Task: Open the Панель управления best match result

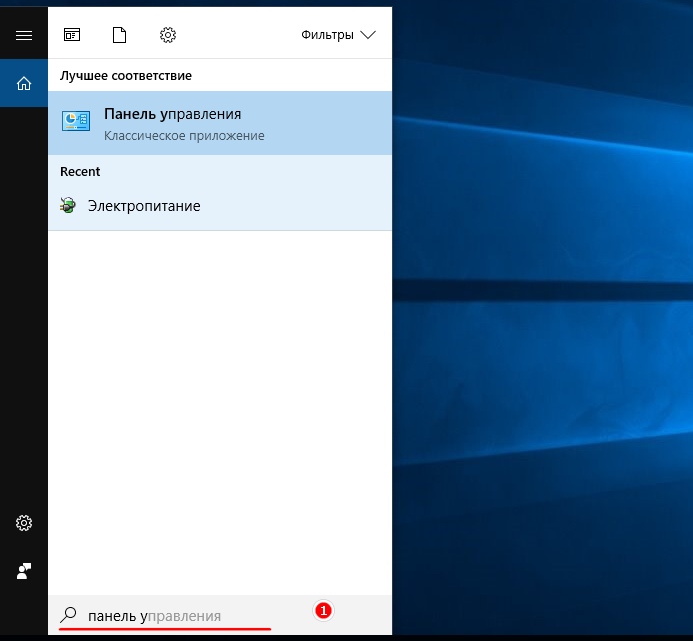Action: pyautogui.click(x=220, y=123)
